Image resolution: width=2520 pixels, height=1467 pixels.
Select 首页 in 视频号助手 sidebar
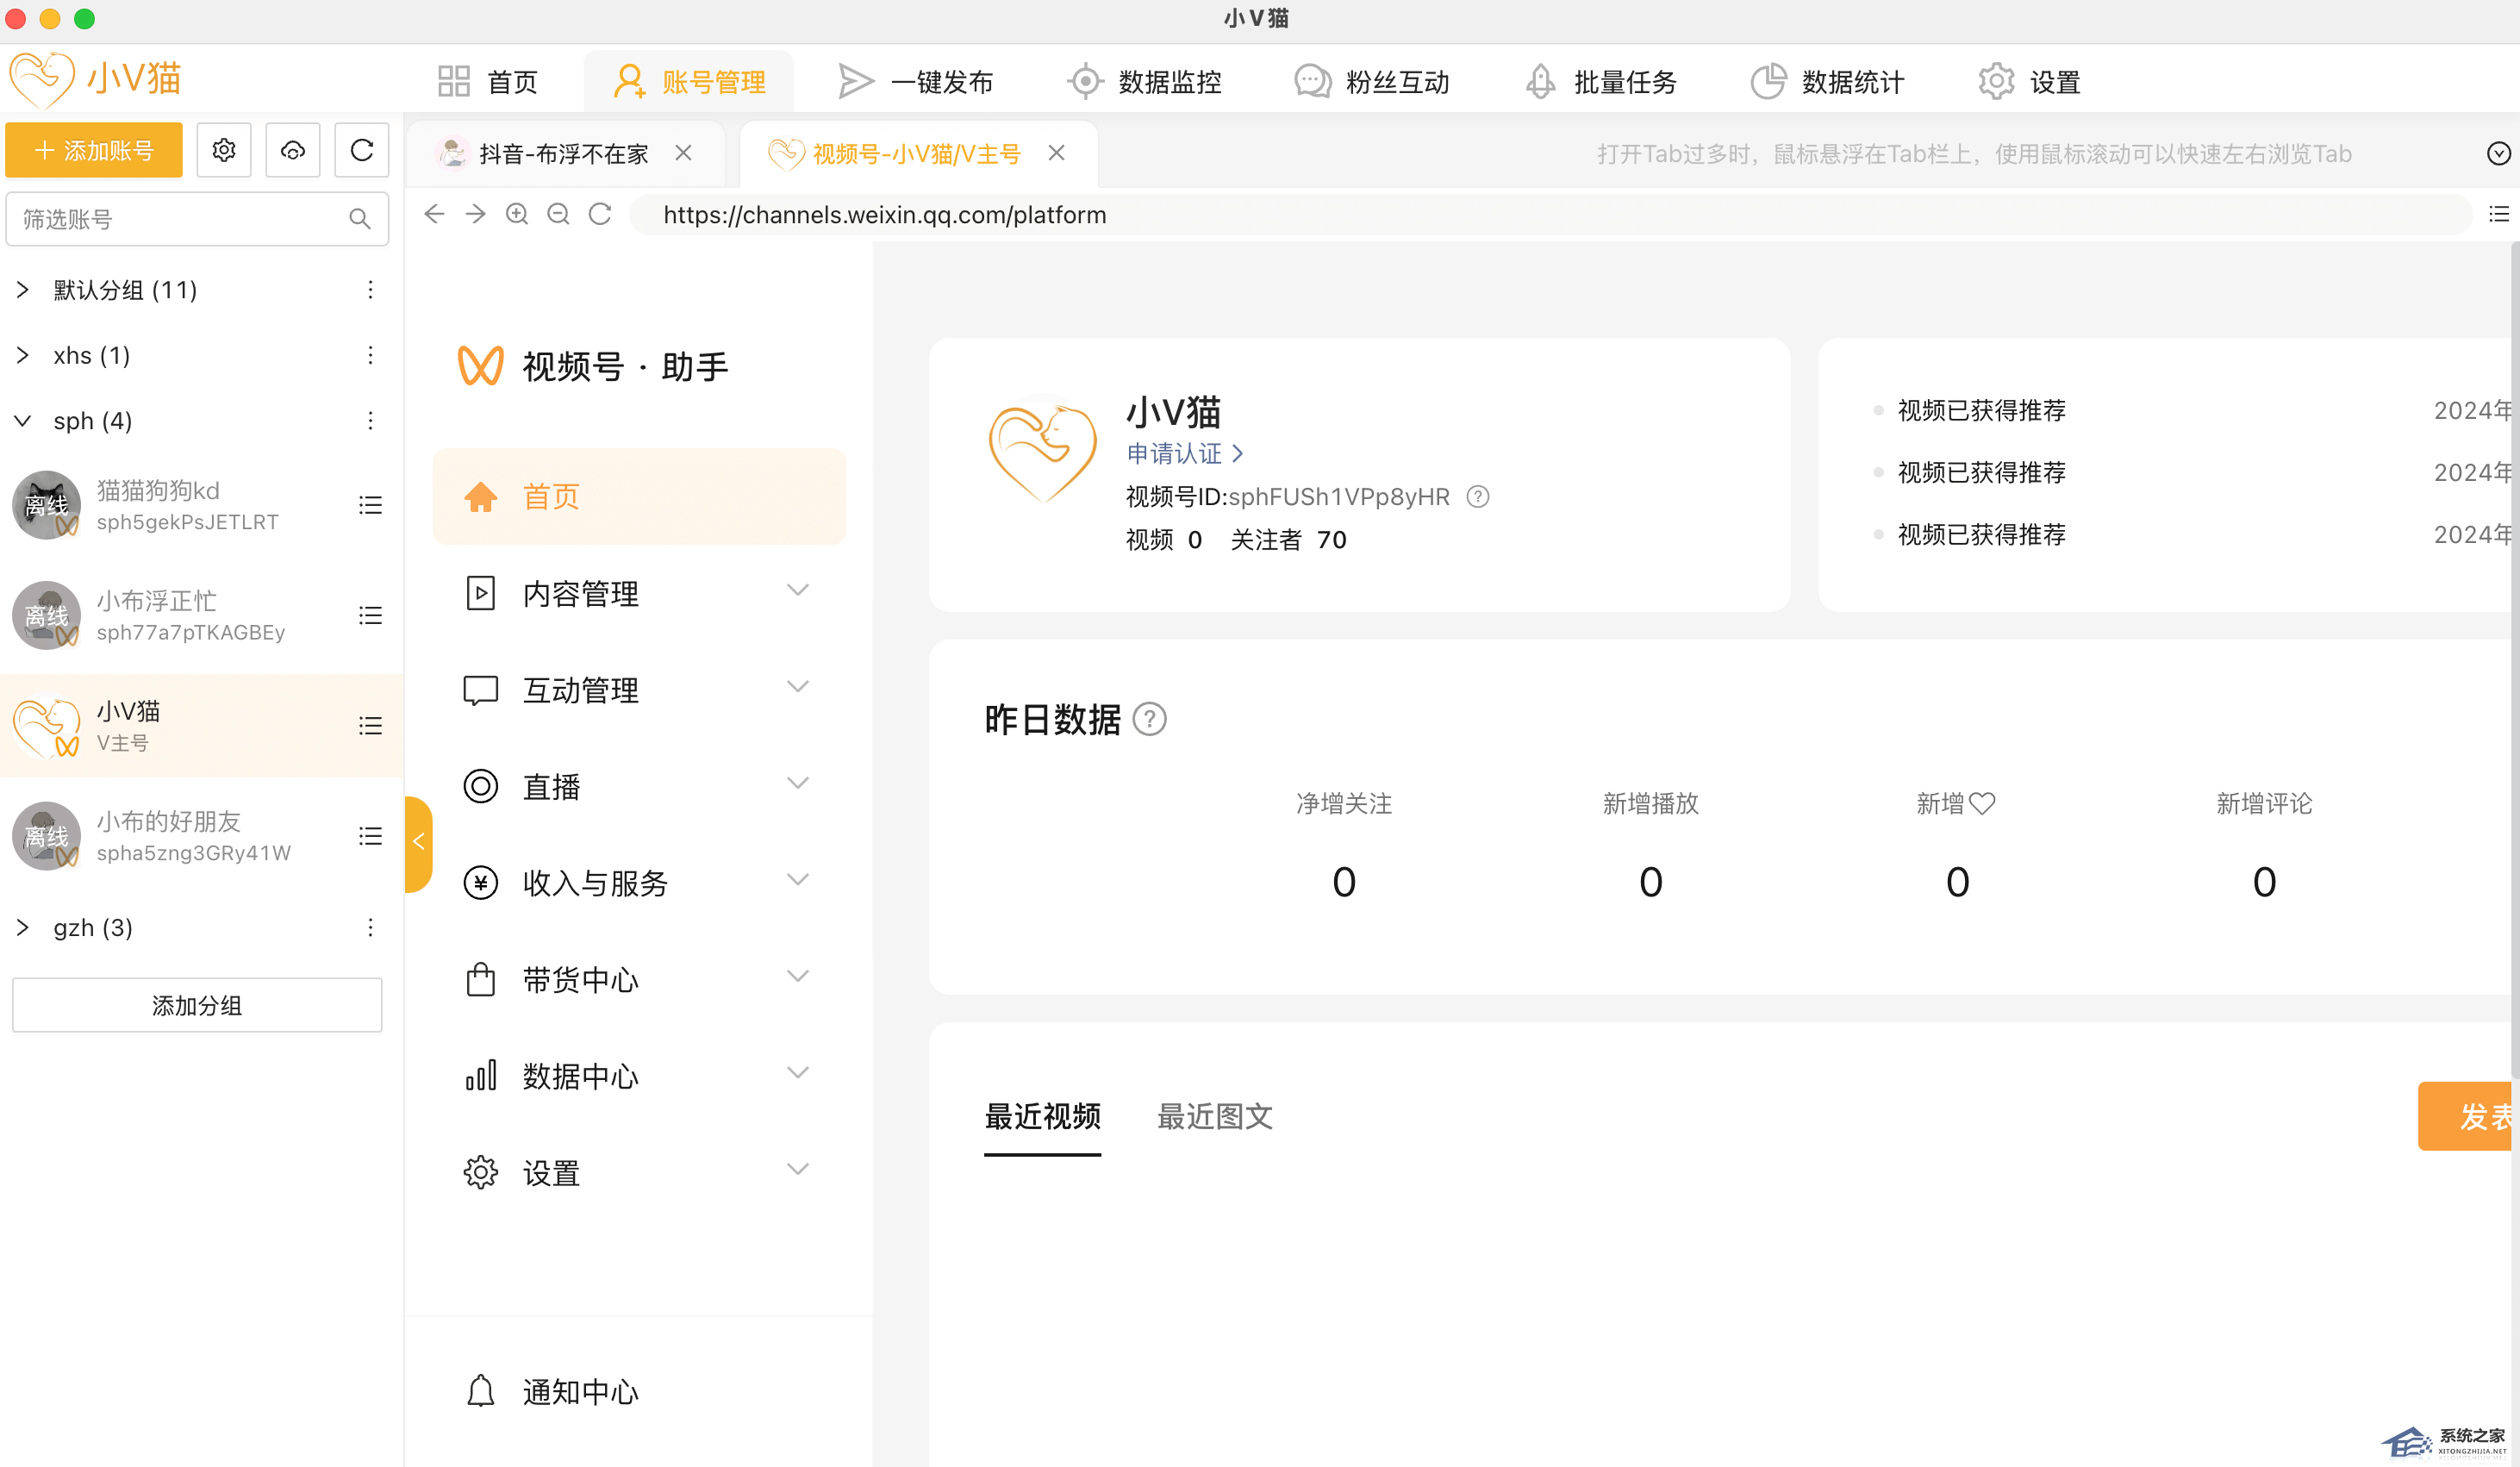pos(640,496)
